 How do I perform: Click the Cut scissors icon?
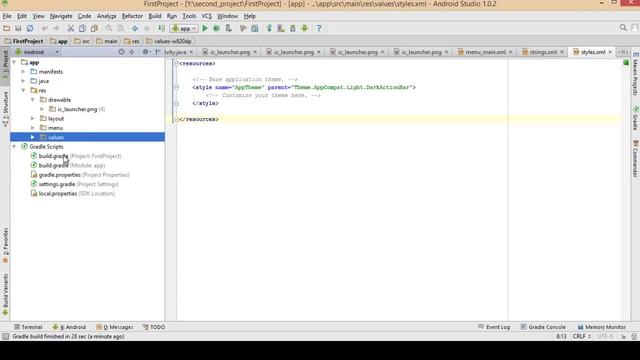71,28
